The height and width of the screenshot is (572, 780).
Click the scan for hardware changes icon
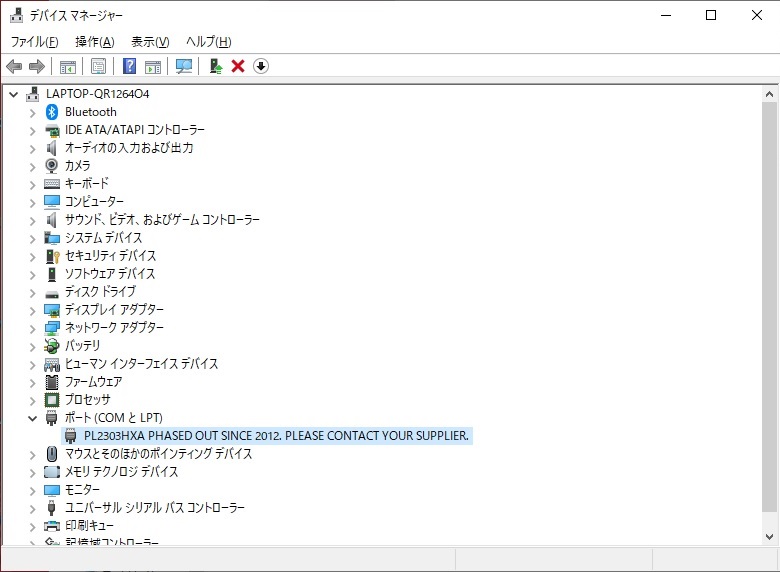(184, 66)
